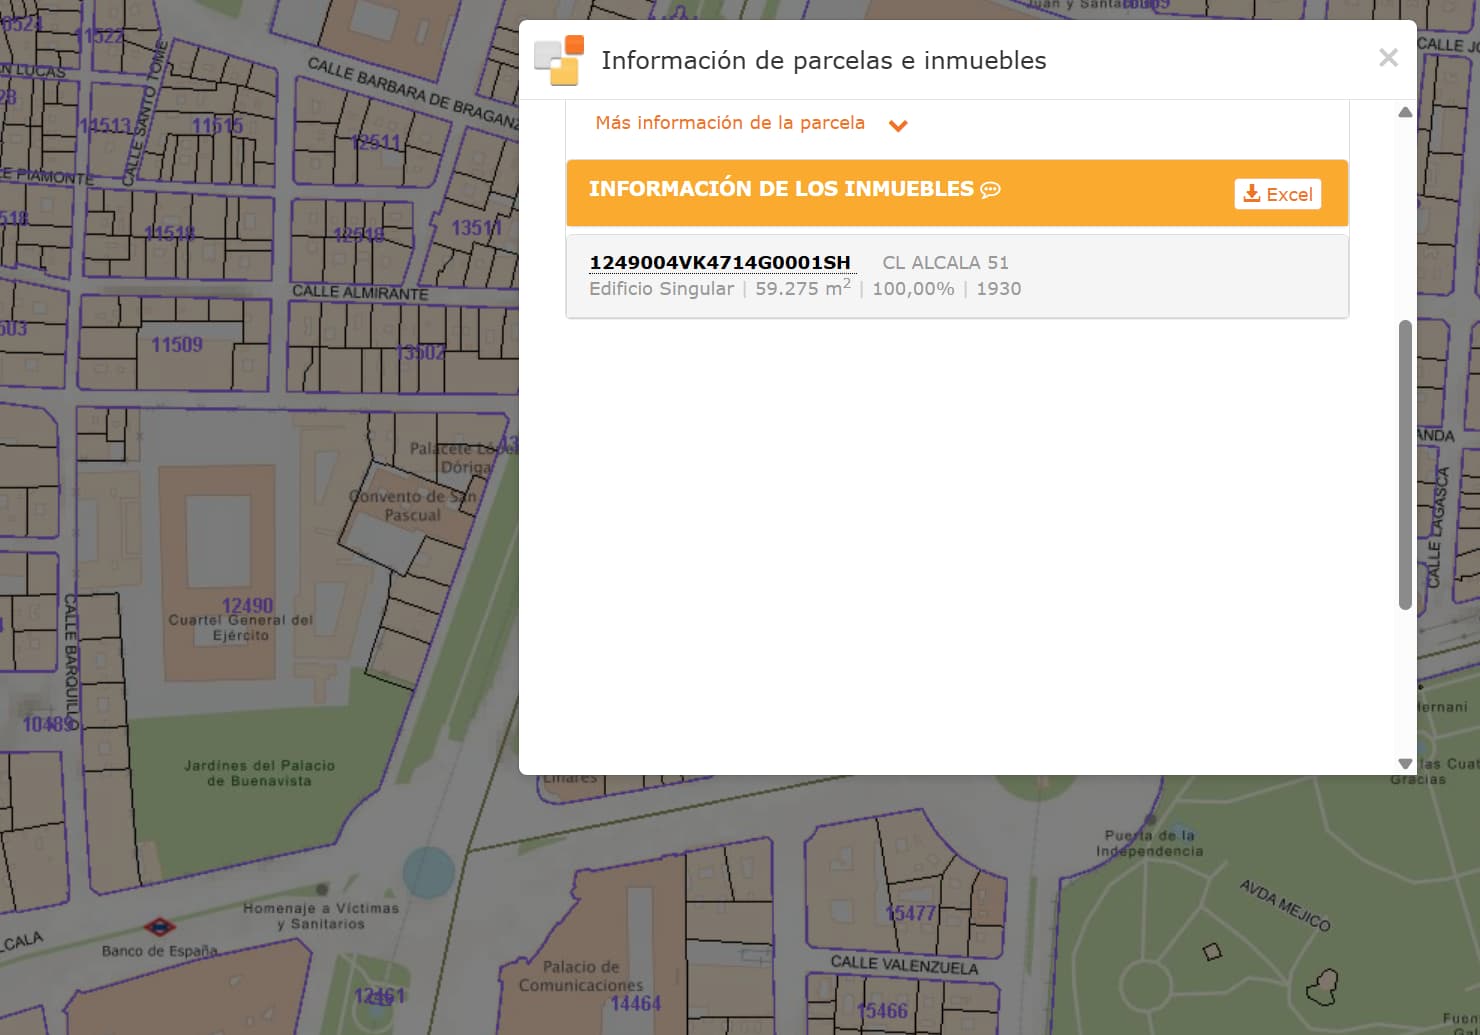Click the scrollbar down arrow in the dialog

pos(1405,763)
